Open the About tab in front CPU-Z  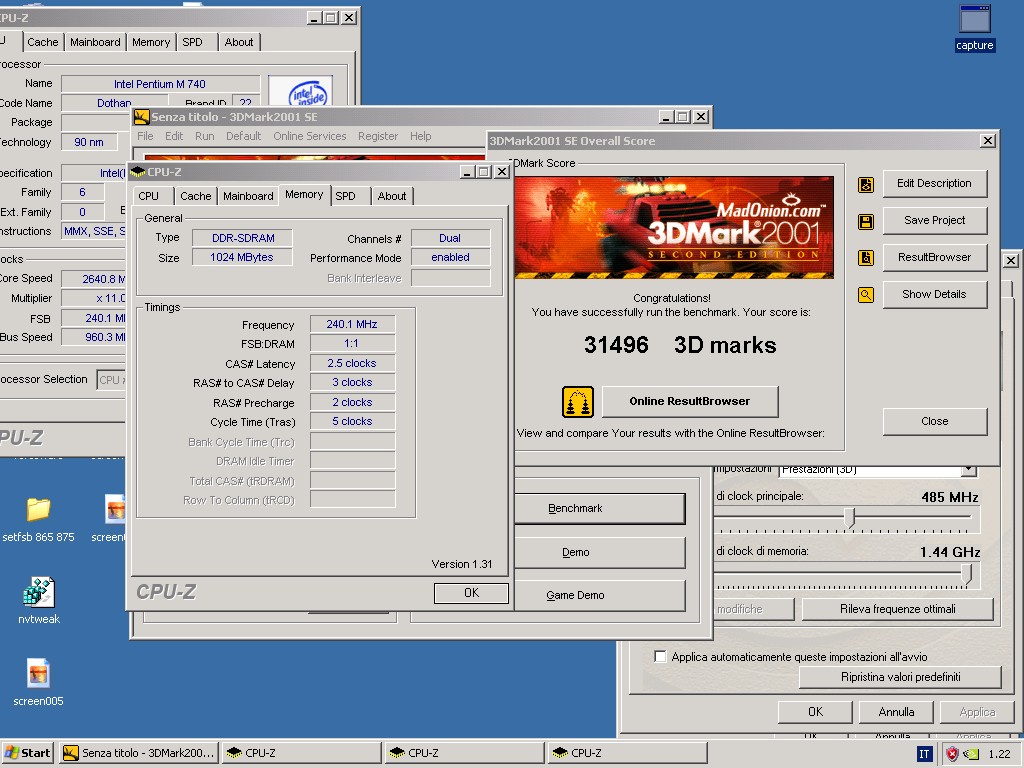392,196
